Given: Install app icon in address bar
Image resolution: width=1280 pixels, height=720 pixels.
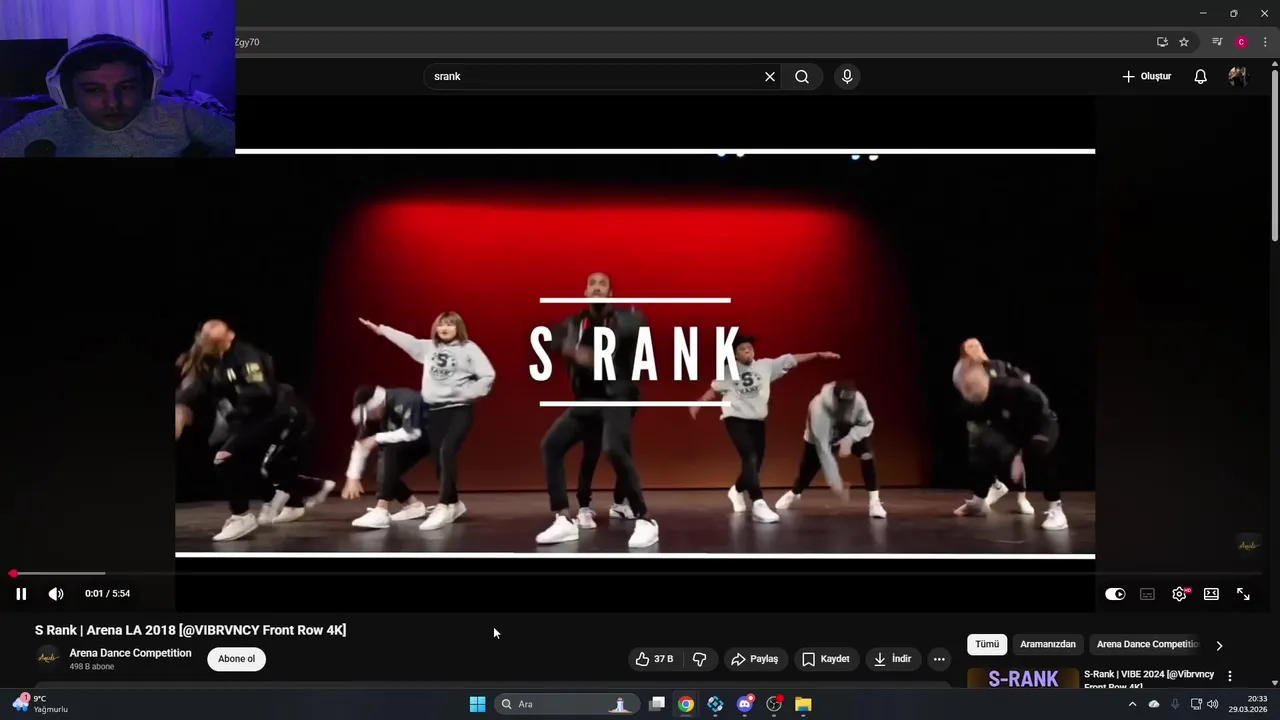Looking at the screenshot, I should click(x=1162, y=42).
